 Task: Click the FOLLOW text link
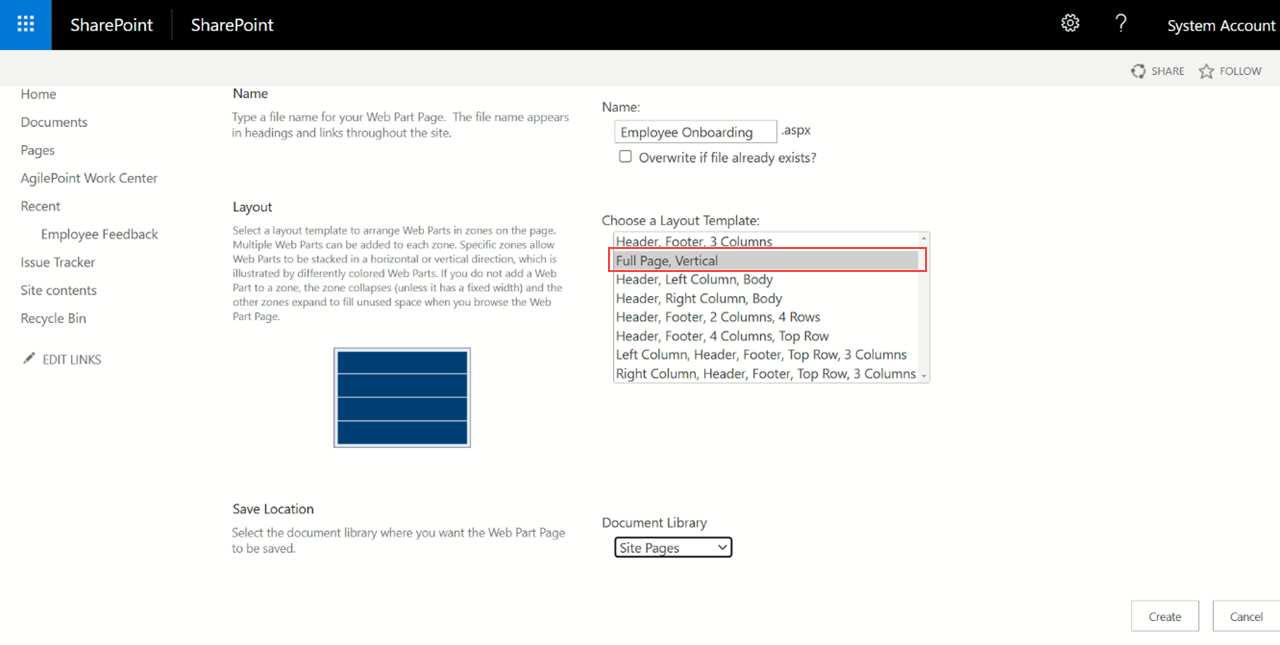(x=1240, y=71)
